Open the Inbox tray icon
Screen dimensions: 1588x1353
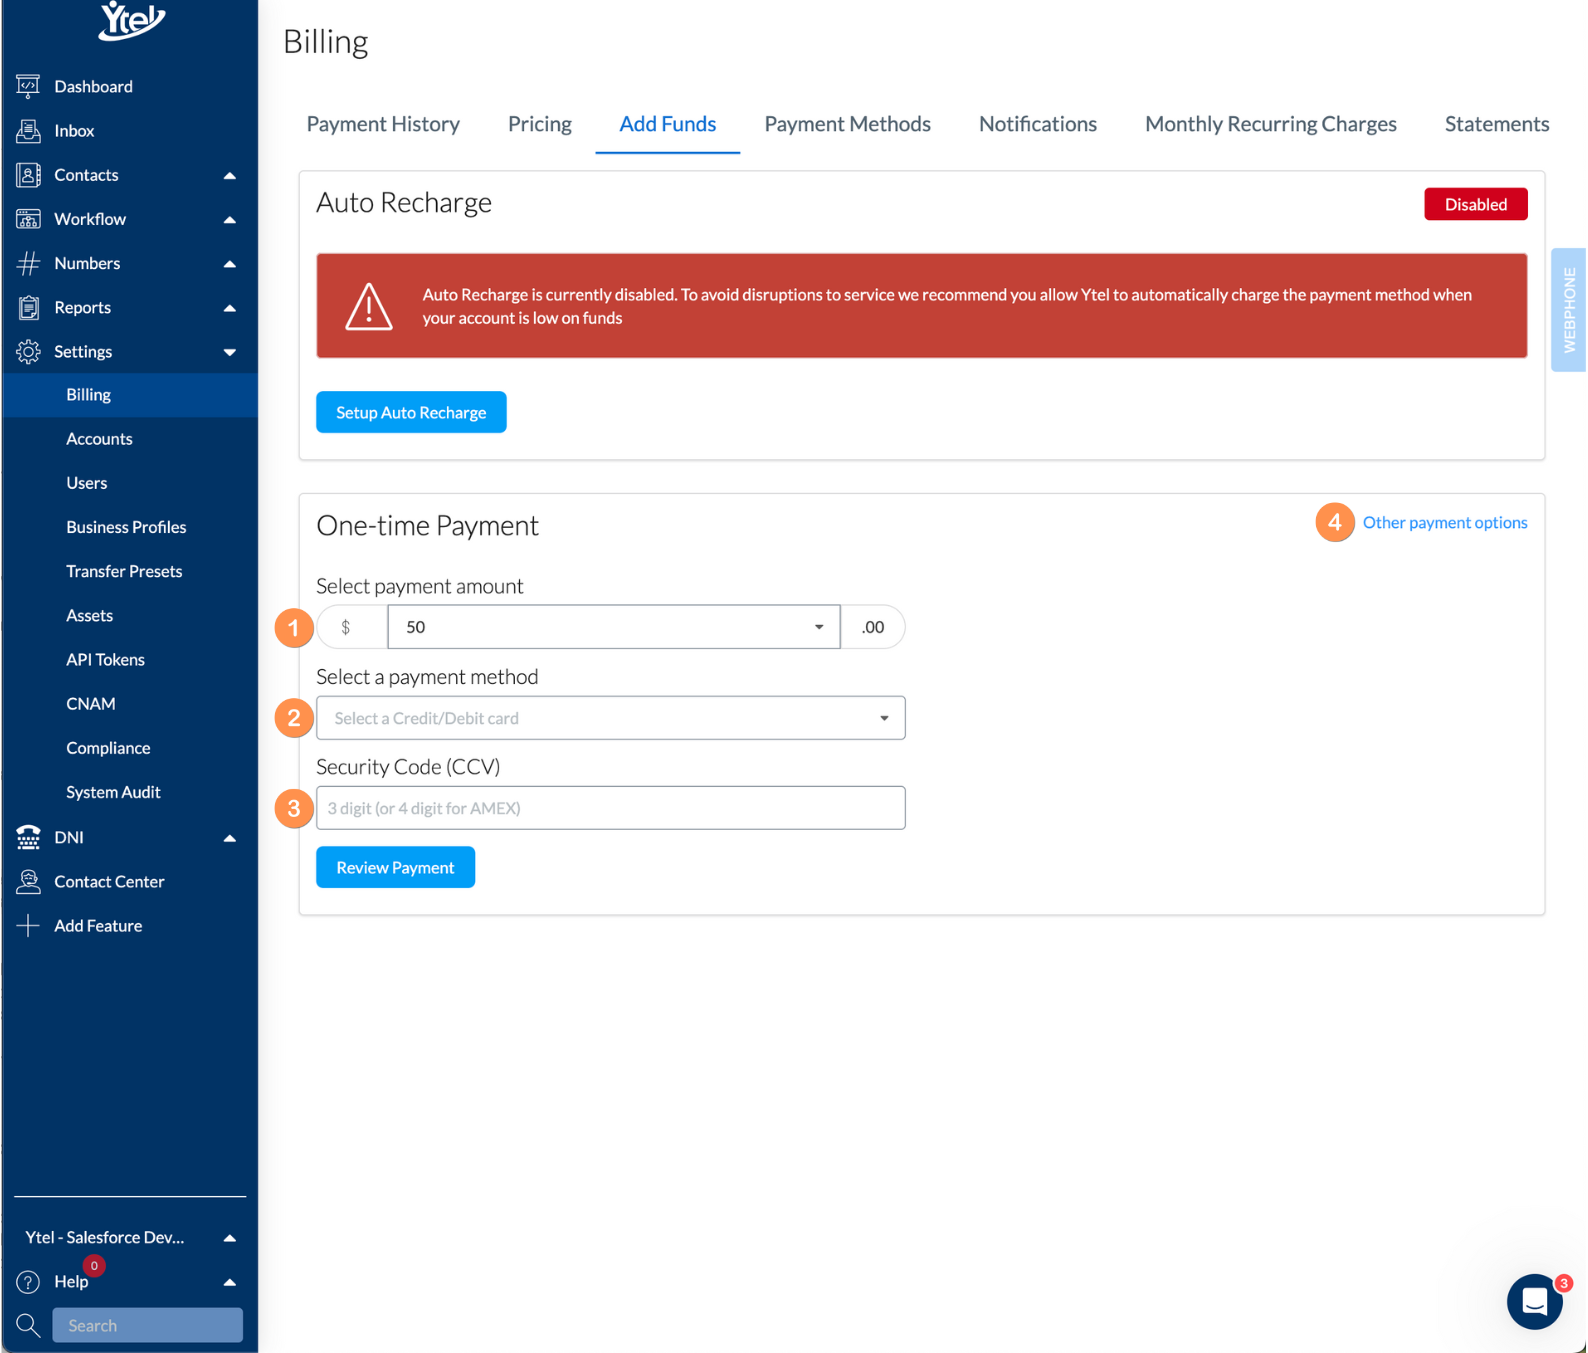point(28,130)
